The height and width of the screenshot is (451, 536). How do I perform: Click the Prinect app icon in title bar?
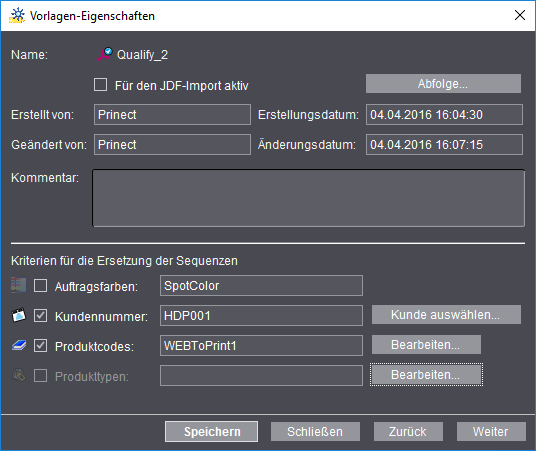tap(17, 15)
